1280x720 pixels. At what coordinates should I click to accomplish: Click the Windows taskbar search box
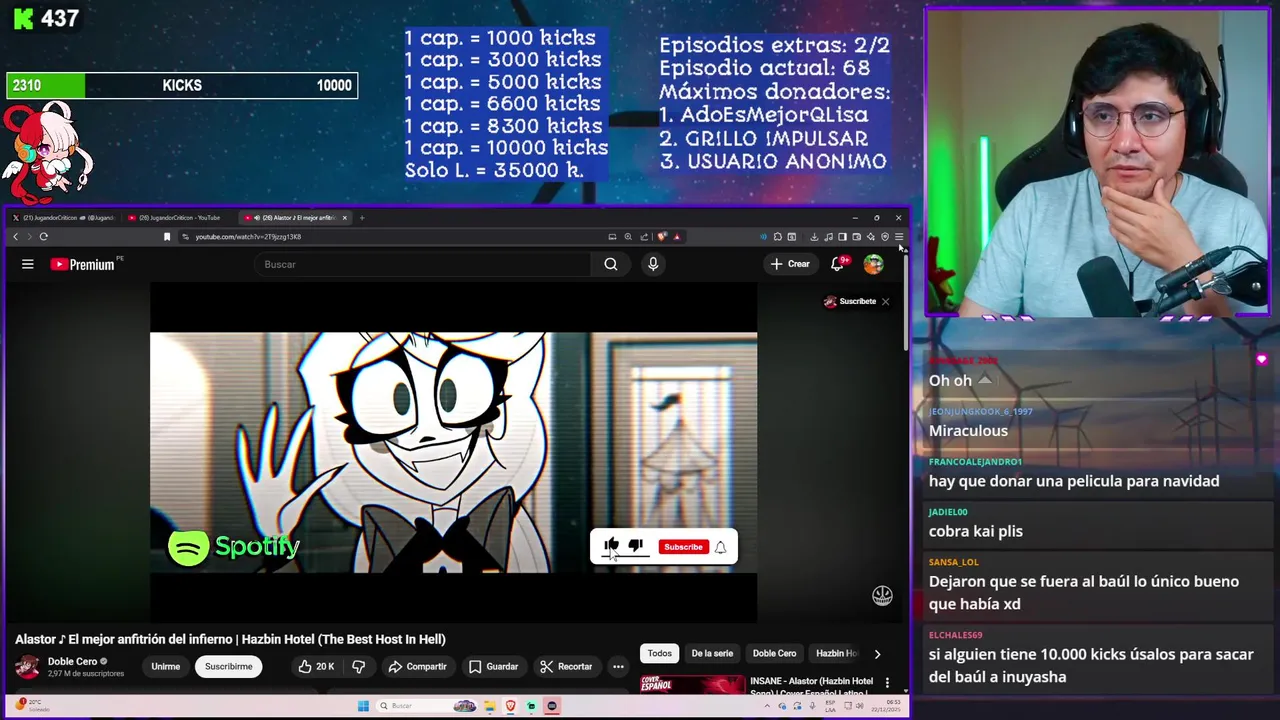click(427, 706)
